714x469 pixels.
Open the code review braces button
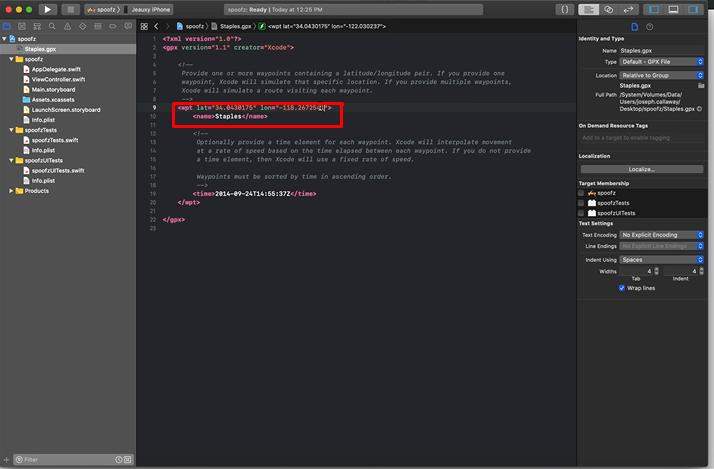(x=564, y=9)
